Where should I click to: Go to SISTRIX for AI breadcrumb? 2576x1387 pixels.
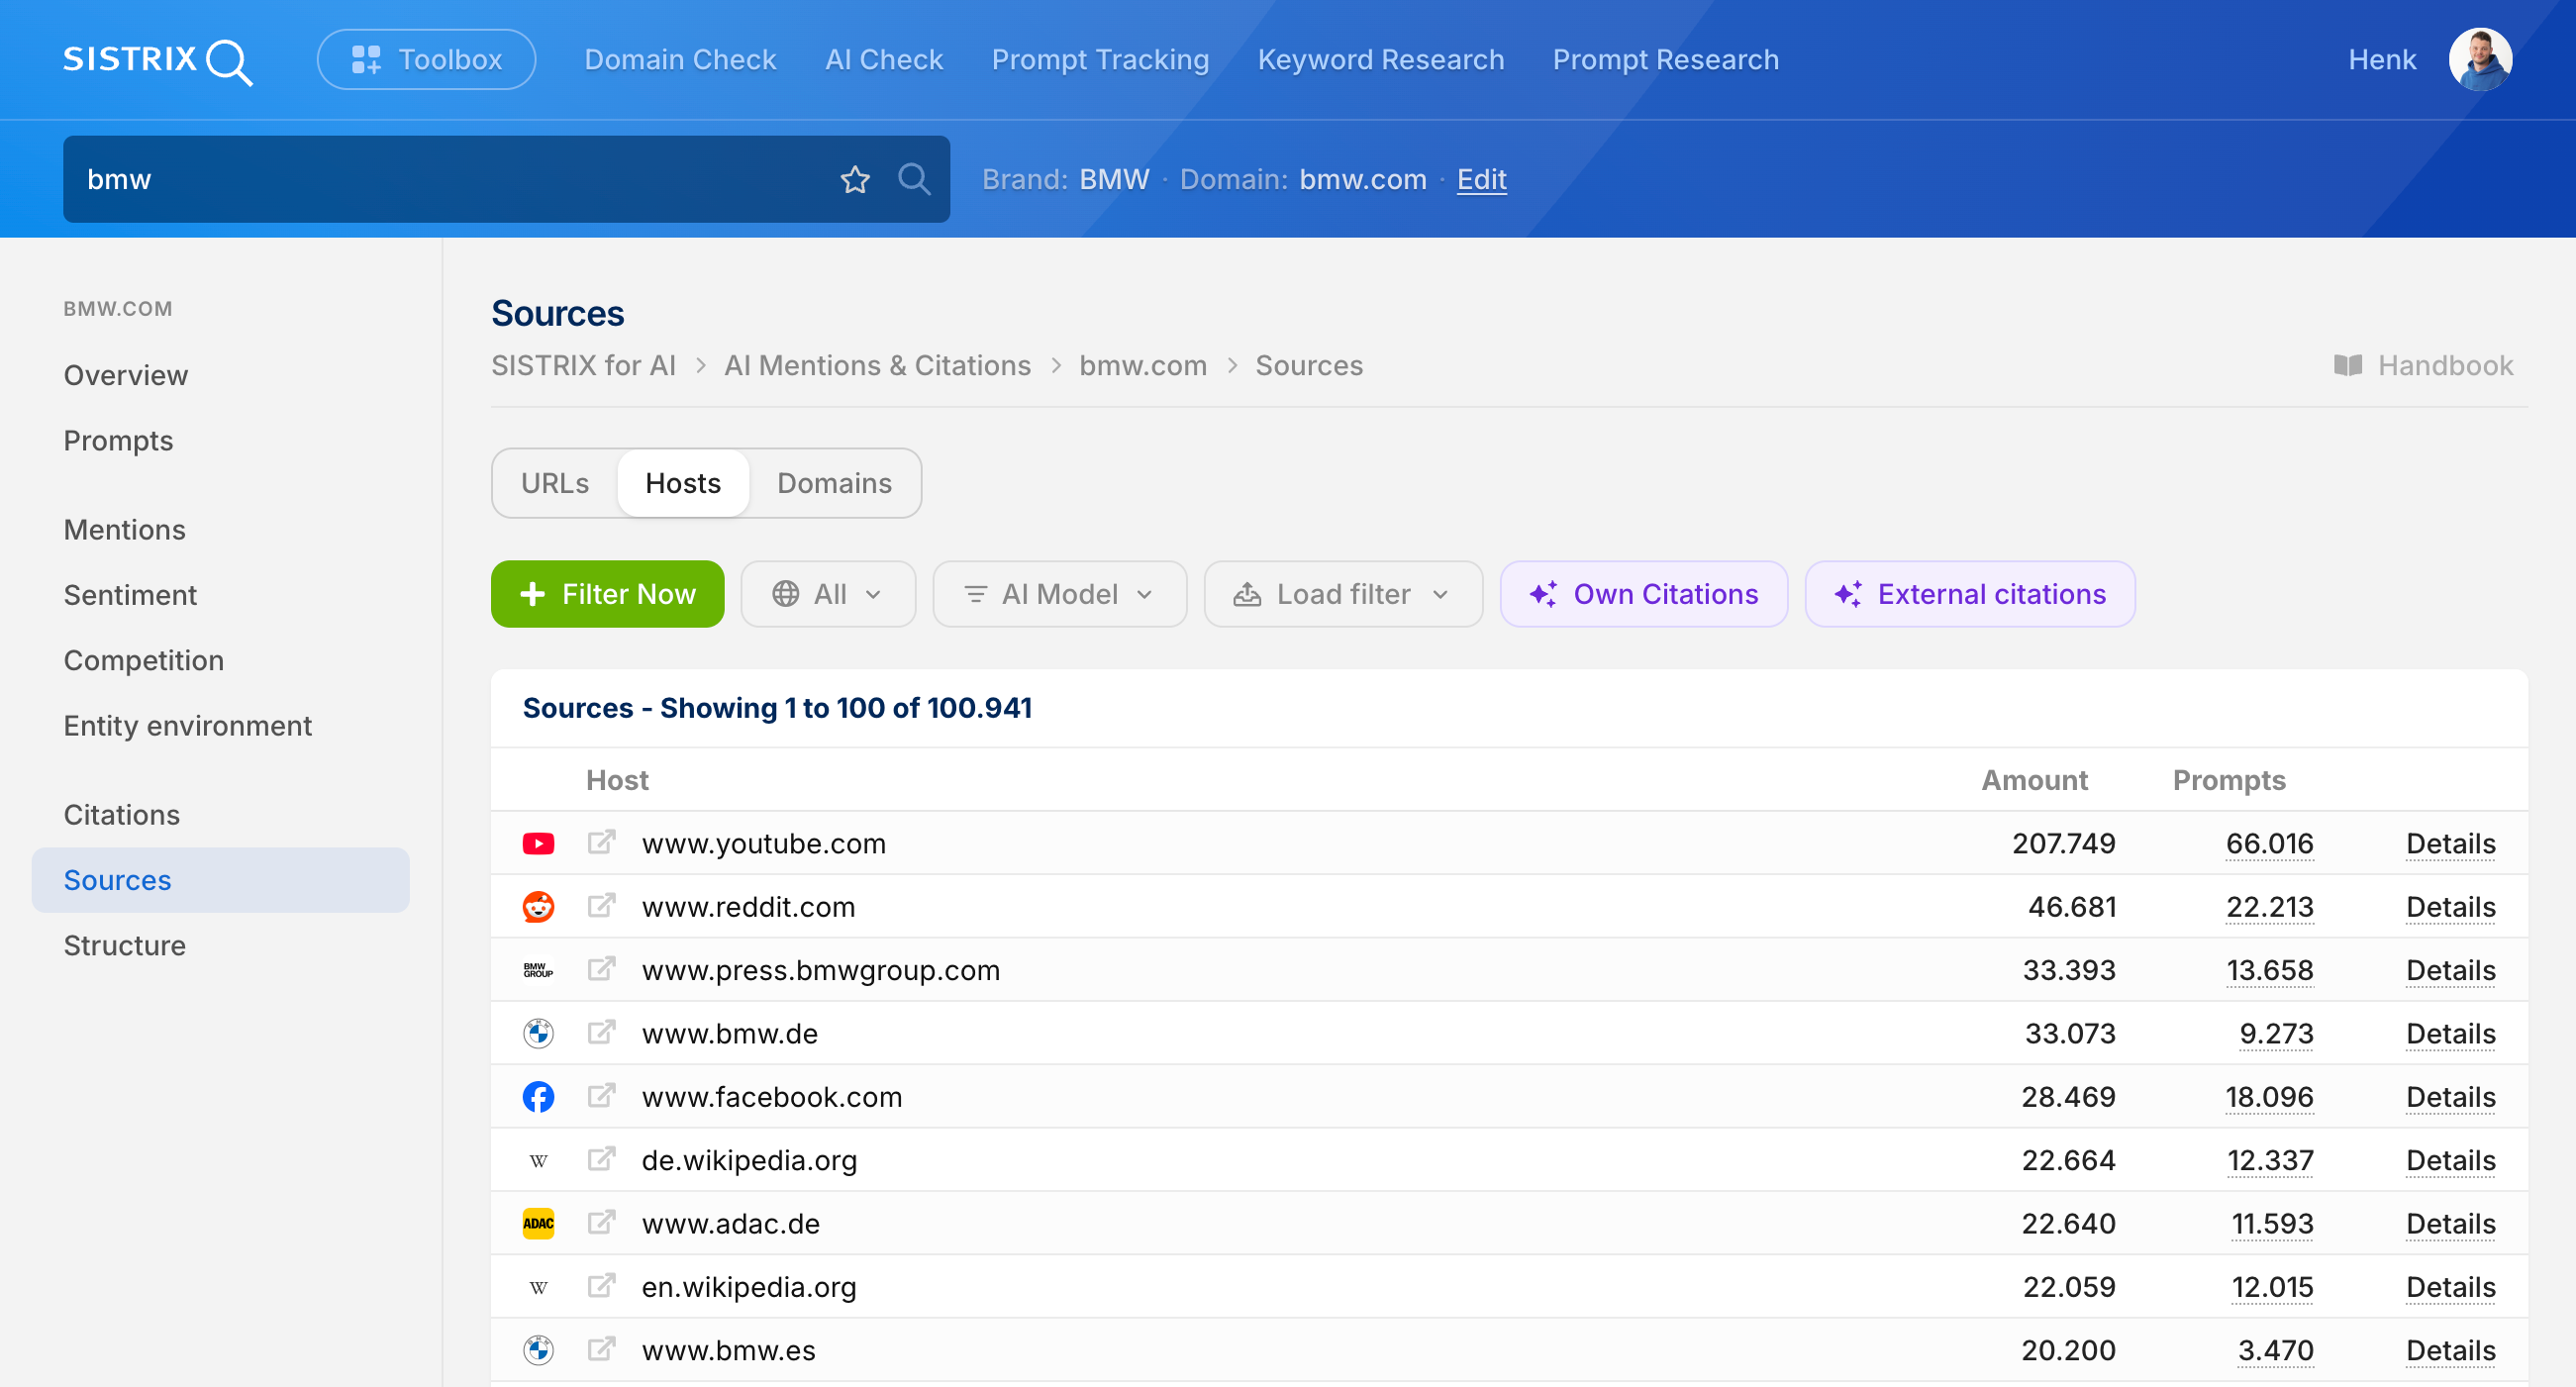(x=584, y=365)
